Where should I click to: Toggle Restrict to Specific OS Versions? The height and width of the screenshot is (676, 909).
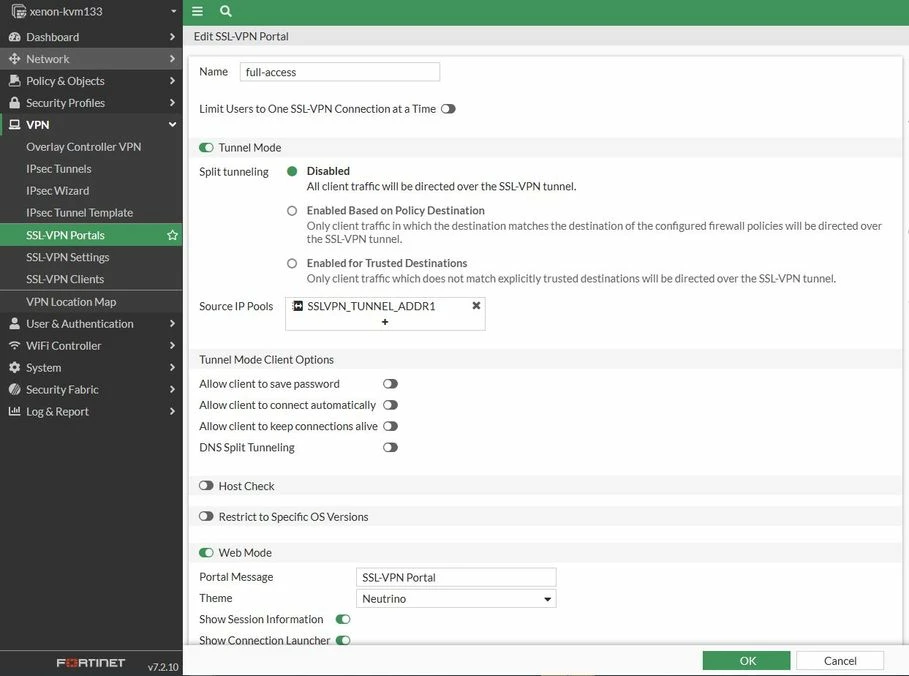pyautogui.click(x=206, y=517)
